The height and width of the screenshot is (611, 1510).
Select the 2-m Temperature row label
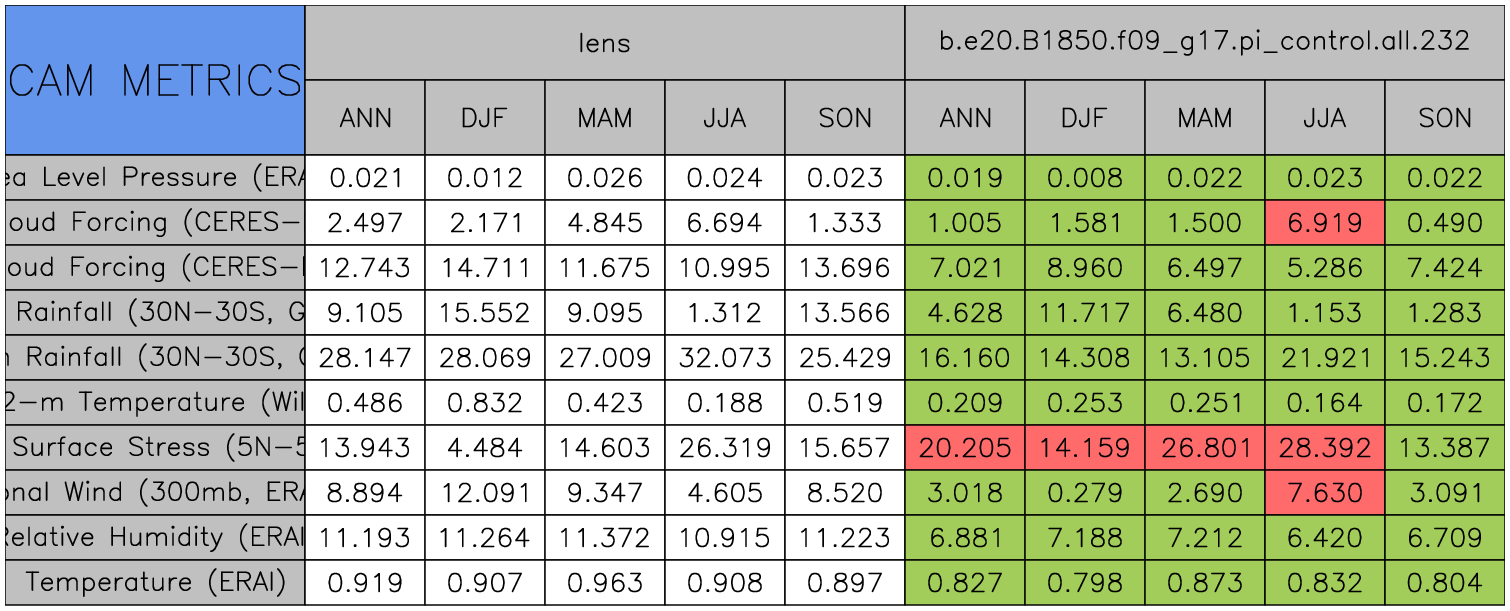click(x=155, y=403)
